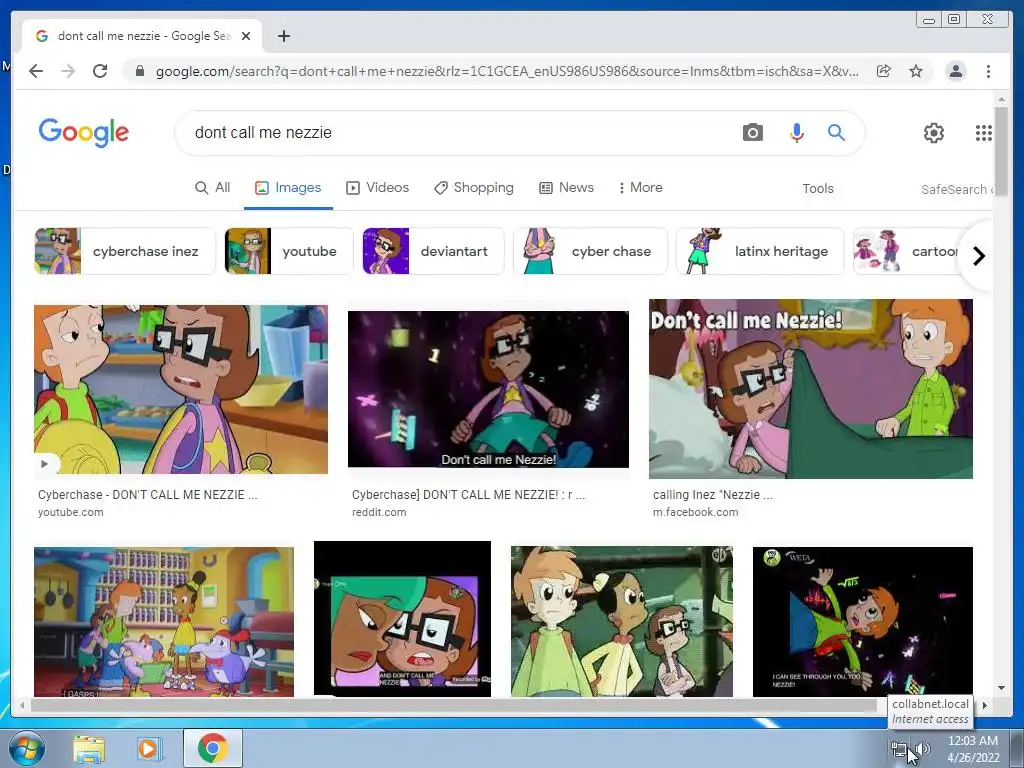
Task: Open 'Cyberchase] DON'T CALL ME NEZZIE!' link
Action: (469, 495)
